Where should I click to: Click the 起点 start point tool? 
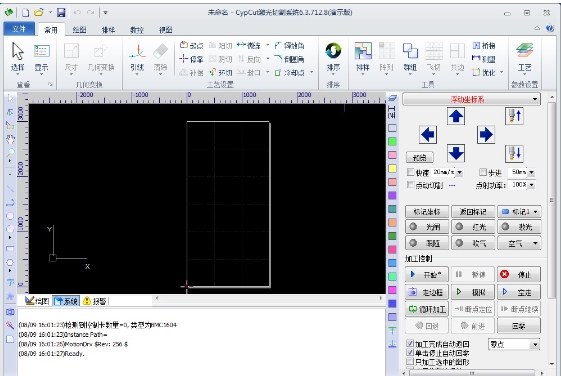point(191,45)
